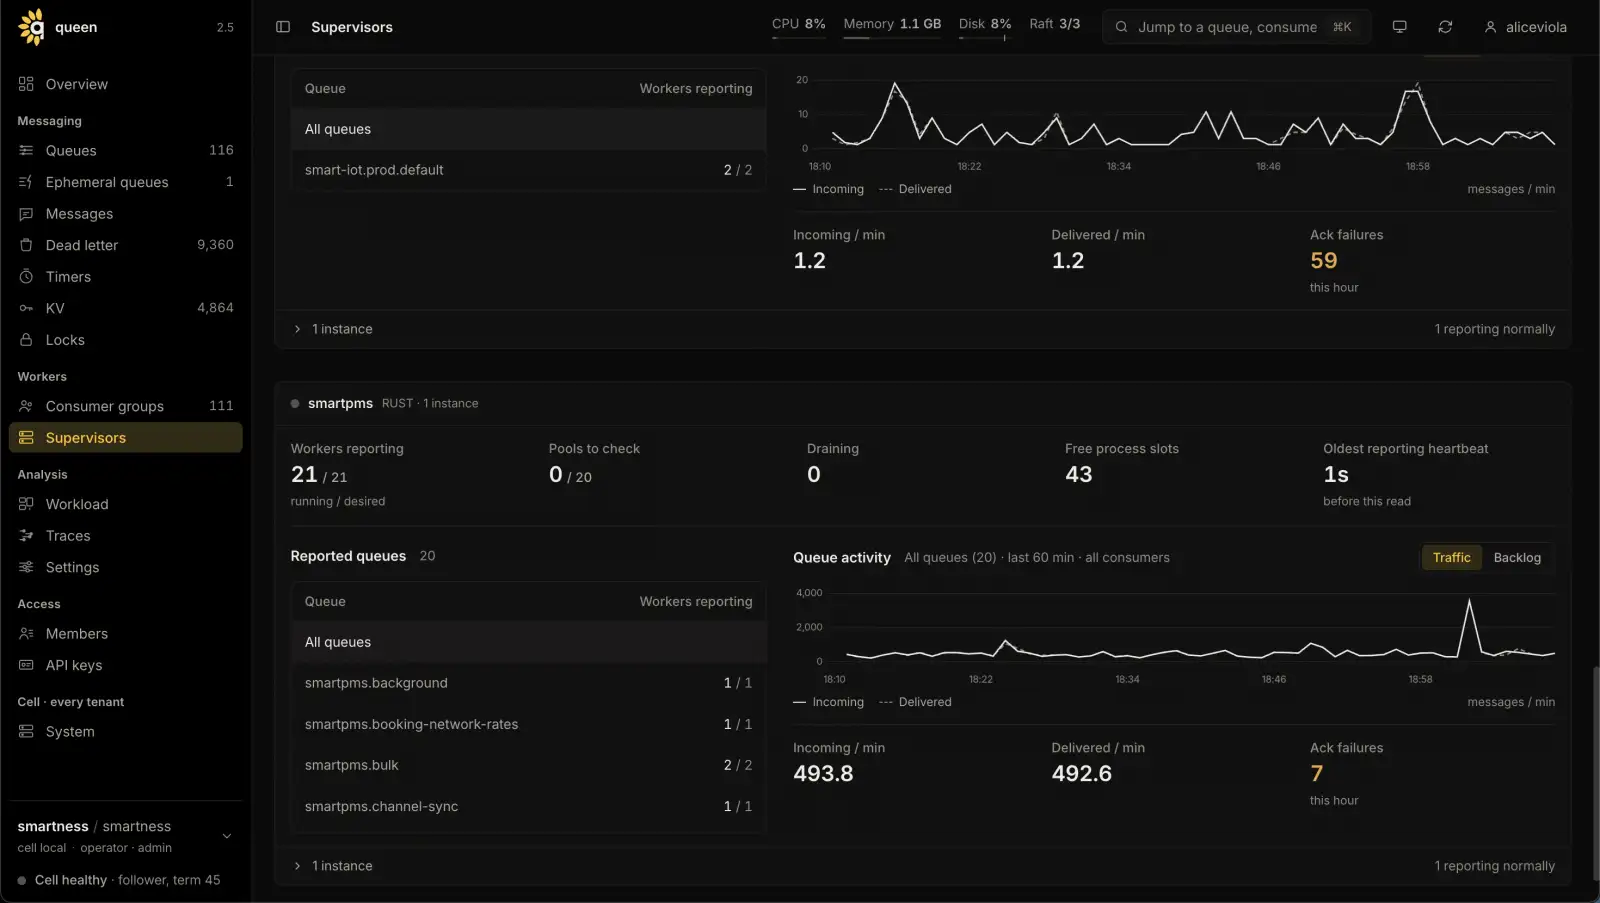Click the KV key icon
This screenshot has width=1600, height=903.
[x=26, y=308]
